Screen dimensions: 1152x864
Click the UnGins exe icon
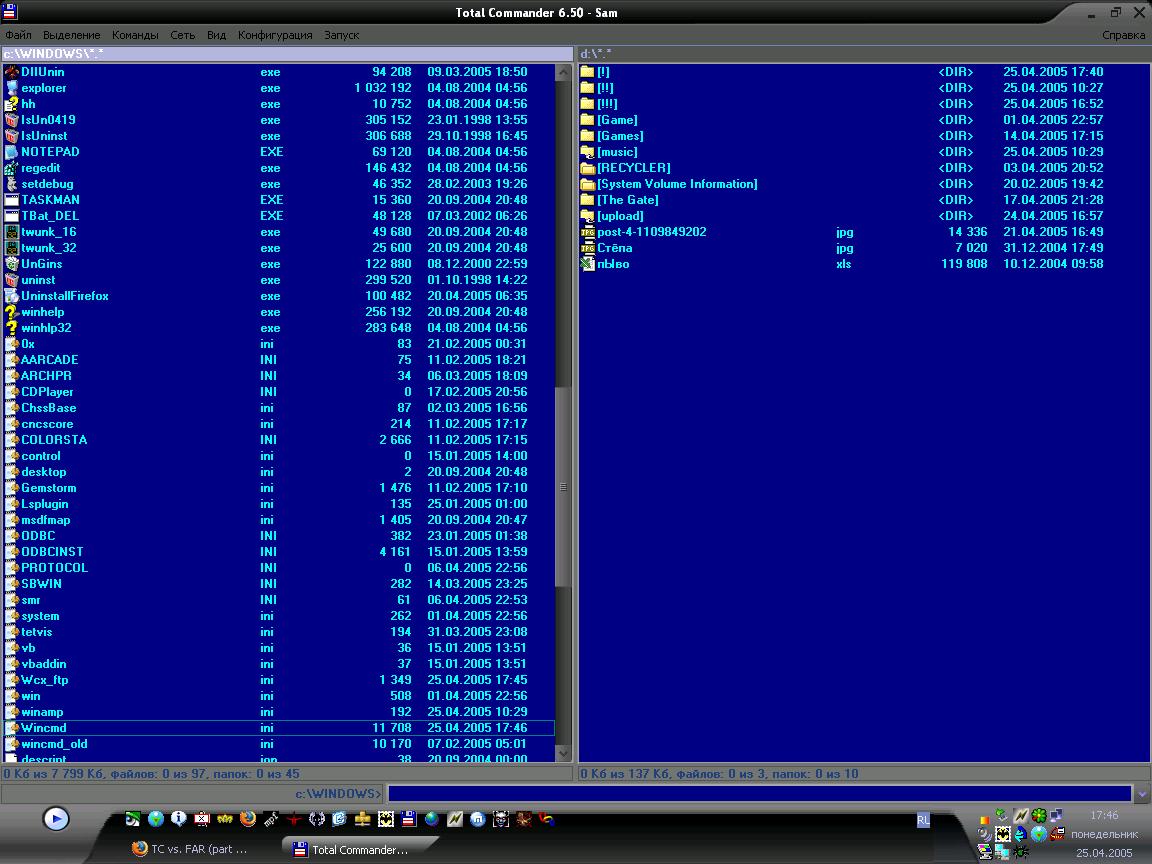[x=11, y=264]
